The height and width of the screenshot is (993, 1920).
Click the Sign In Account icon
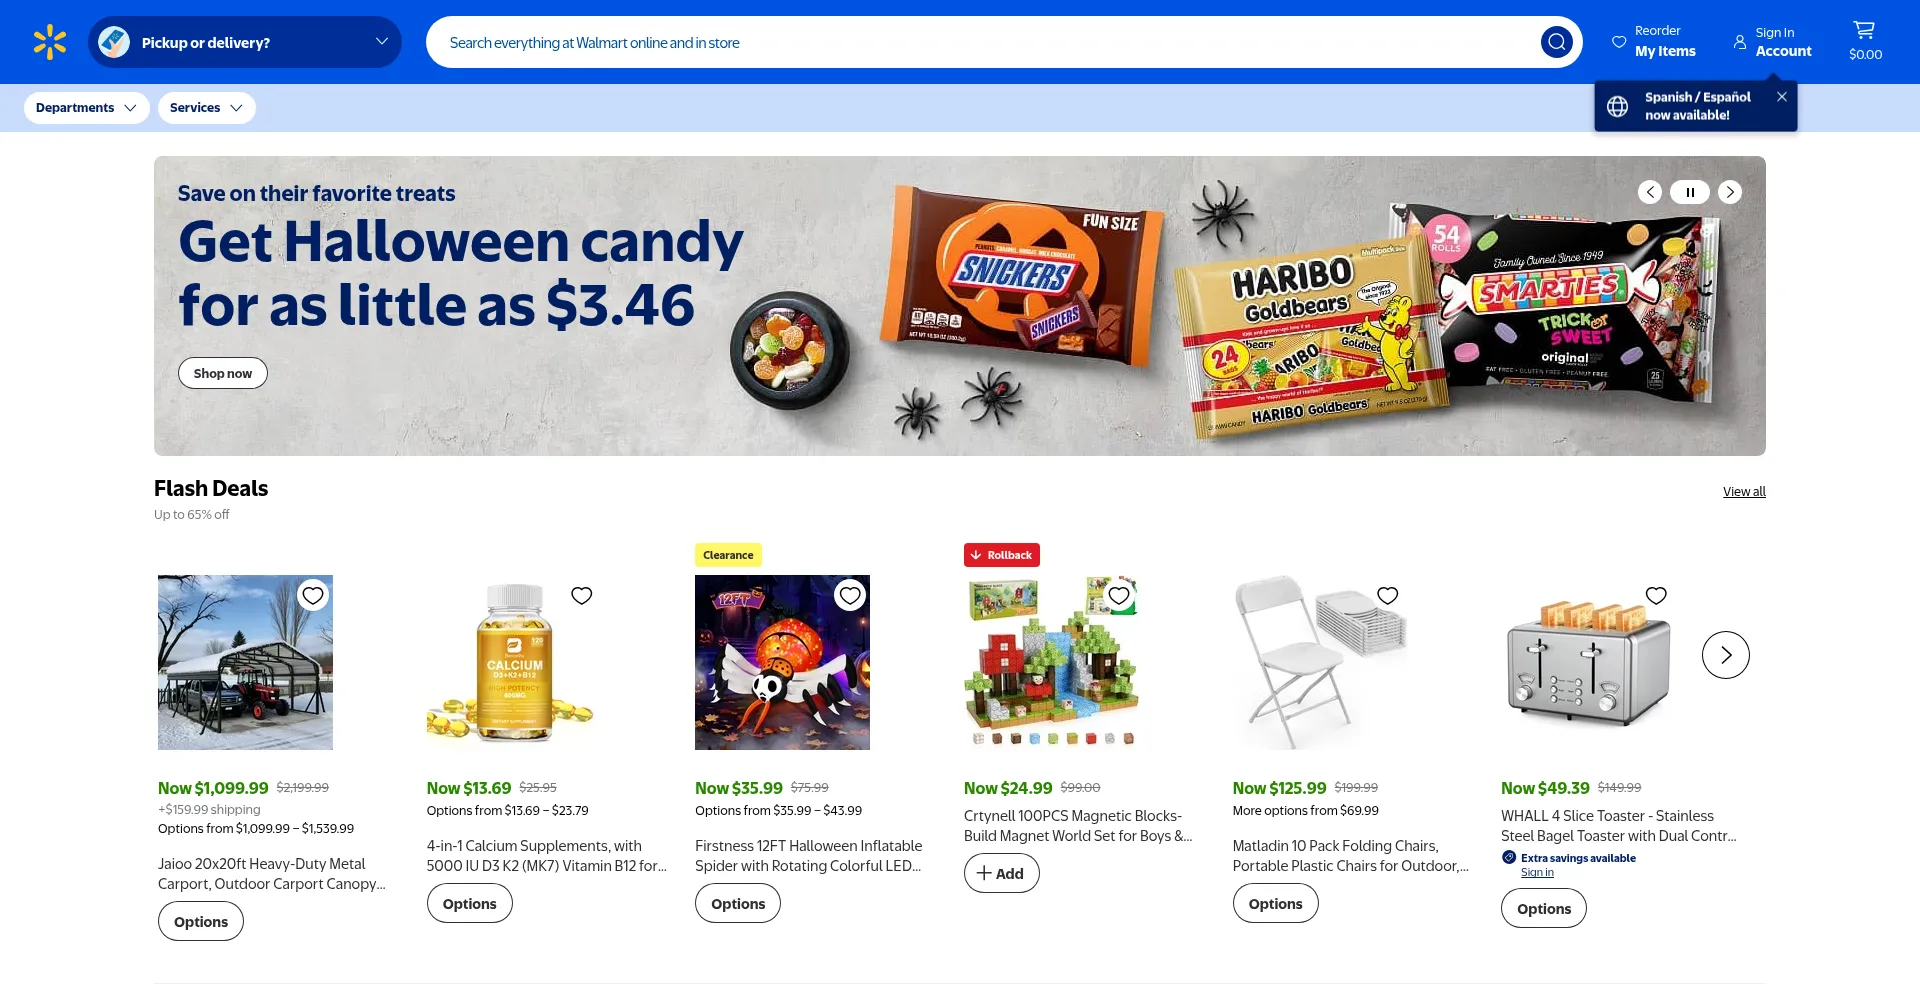(1740, 42)
